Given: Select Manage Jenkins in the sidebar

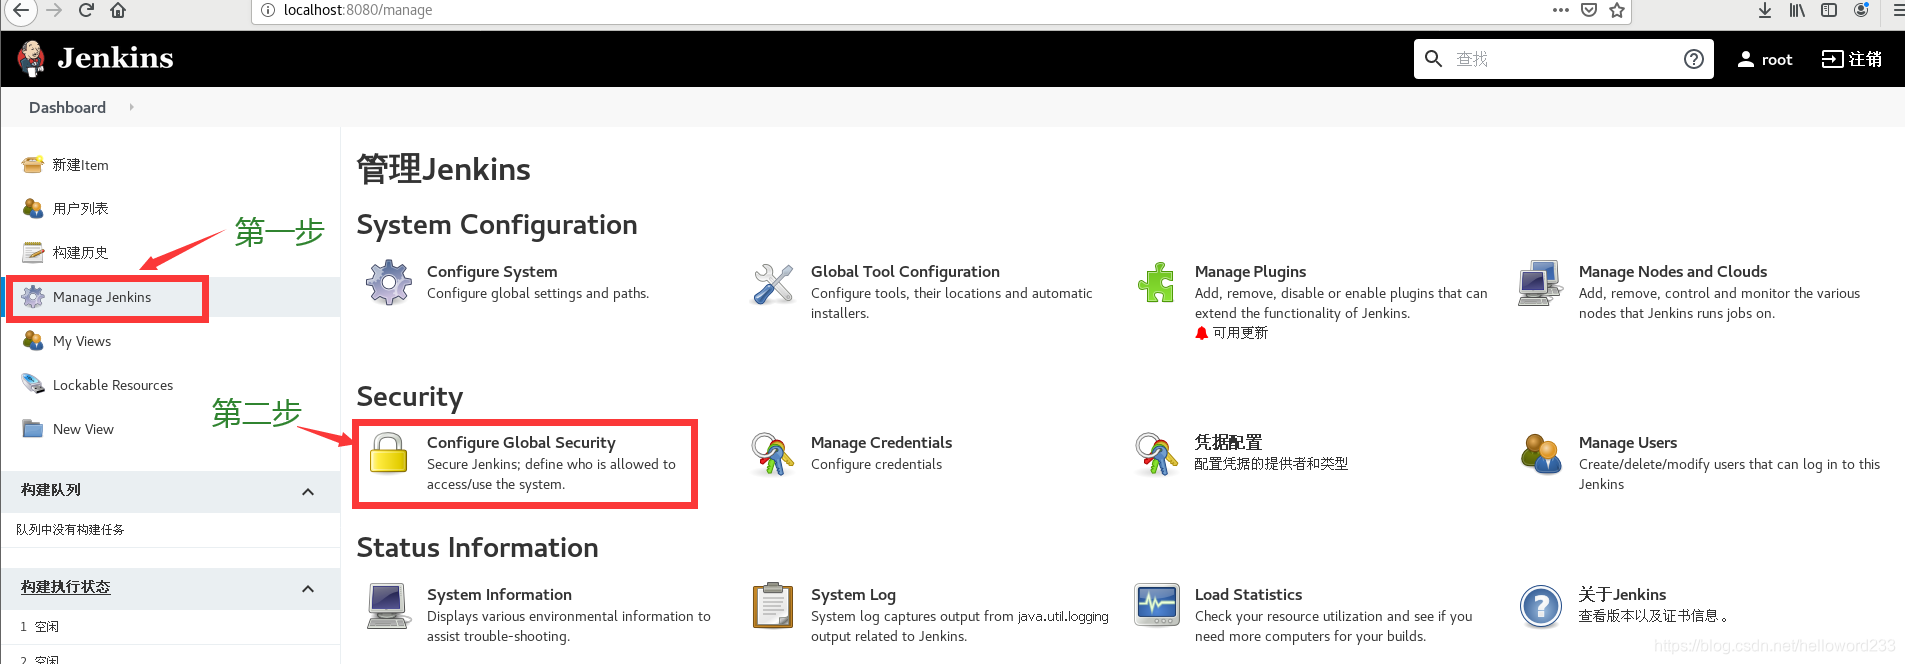Looking at the screenshot, I should coord(102,297).
